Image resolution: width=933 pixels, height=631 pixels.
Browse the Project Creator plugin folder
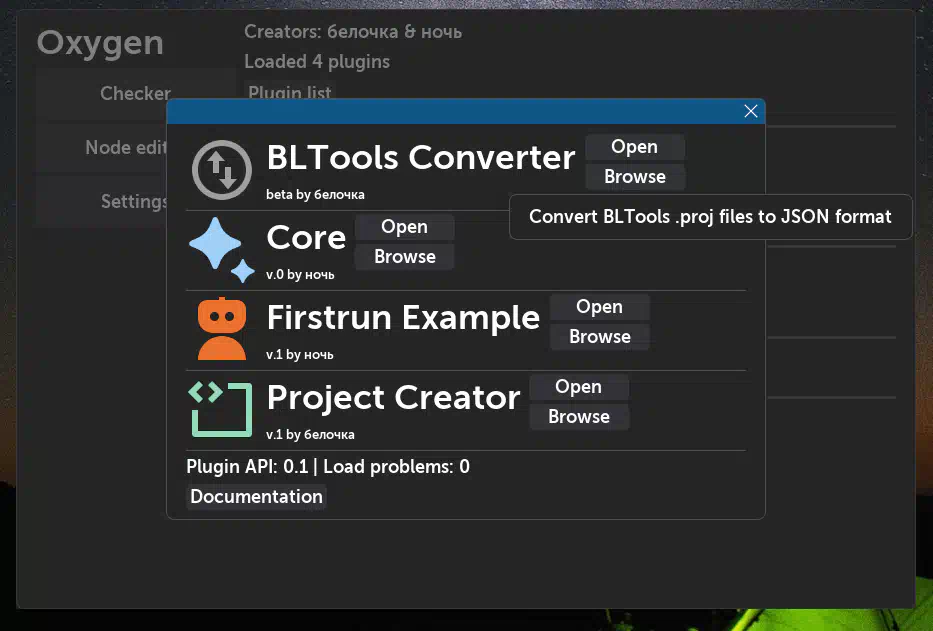579,417
